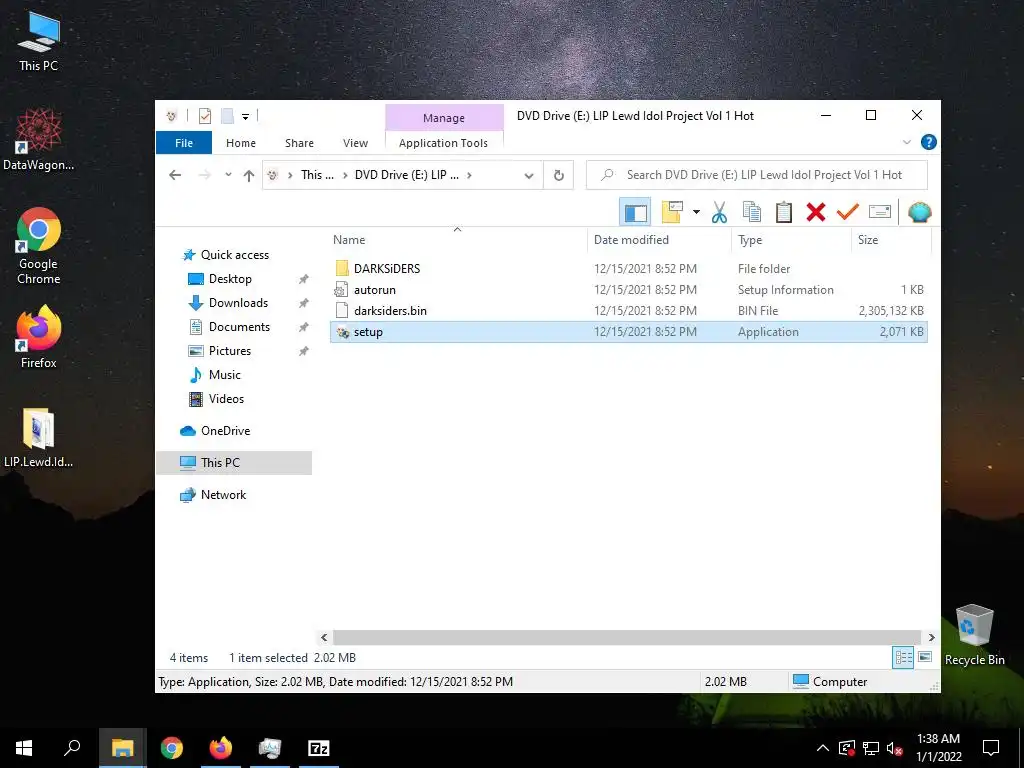Viewport: 1024px width, 768px height.
Task: Select the autorun setup information file
Action: (x=628, y=289)
